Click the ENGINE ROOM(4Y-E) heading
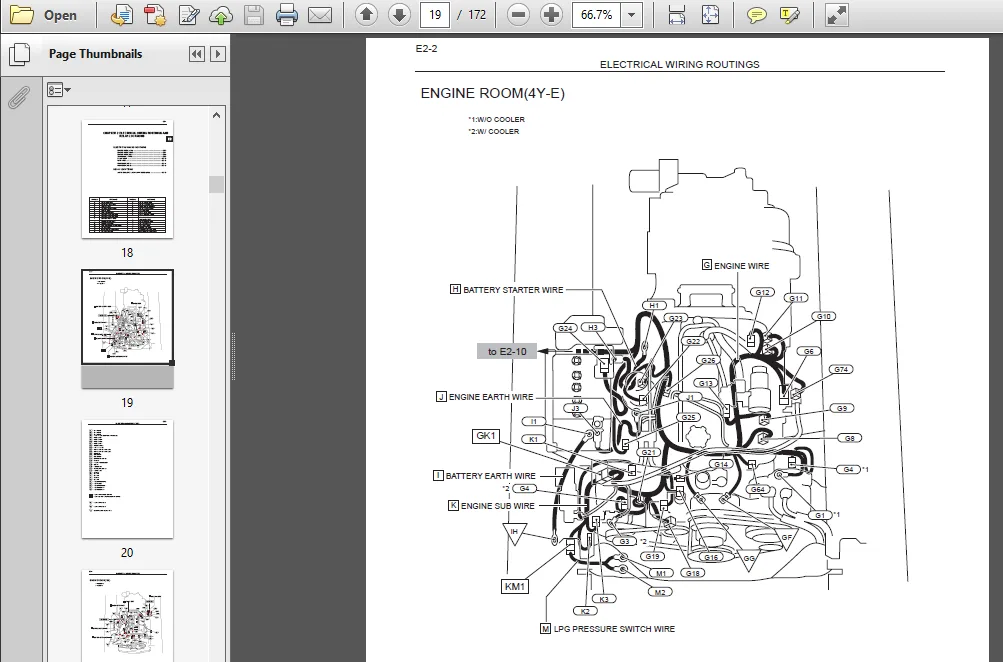Image resolution: width=1003 pixels, height=662 pixels. pos(493,93)
